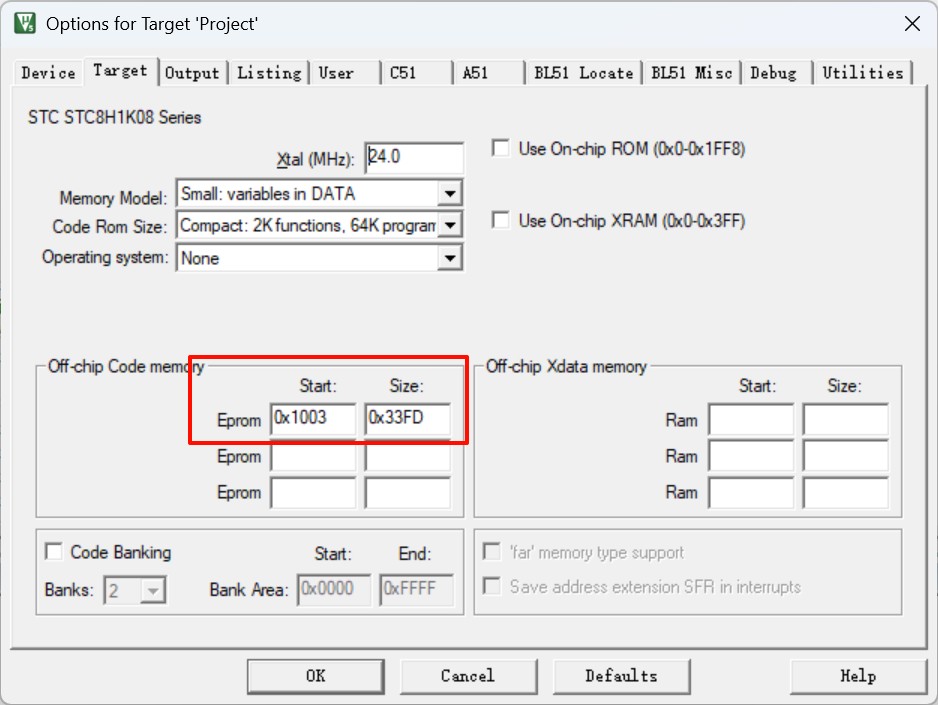Click the Xtal (MHz) input field
938x705 pixels.
[414, 157]
